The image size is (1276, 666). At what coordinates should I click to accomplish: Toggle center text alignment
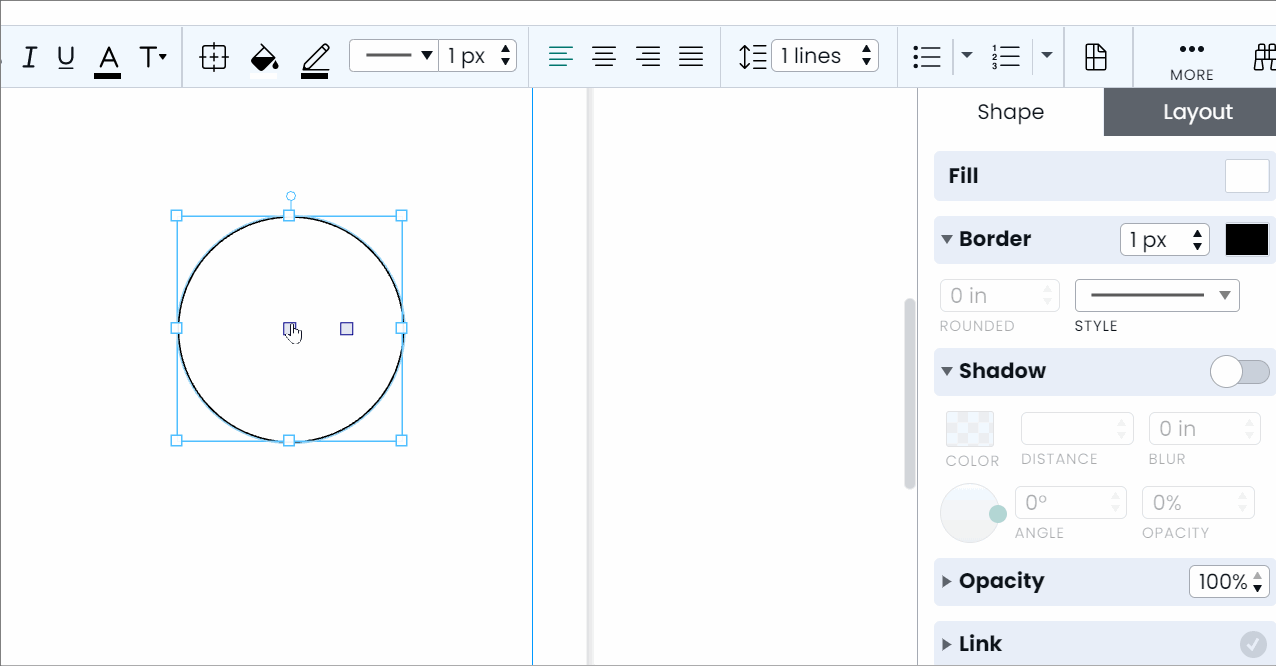pyautogui.click(x=604, y=57)
